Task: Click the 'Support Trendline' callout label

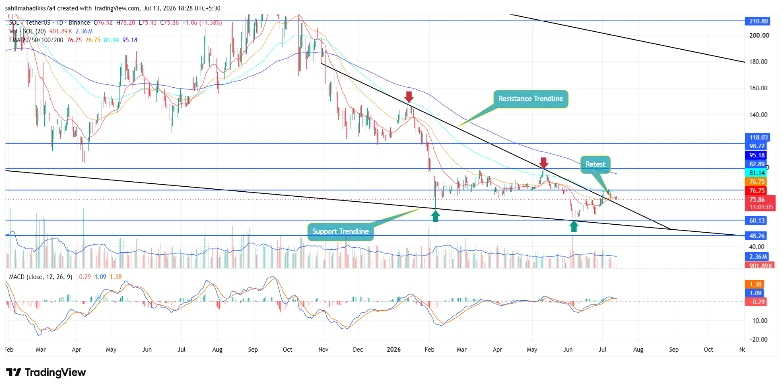Action: click(341, 232)
